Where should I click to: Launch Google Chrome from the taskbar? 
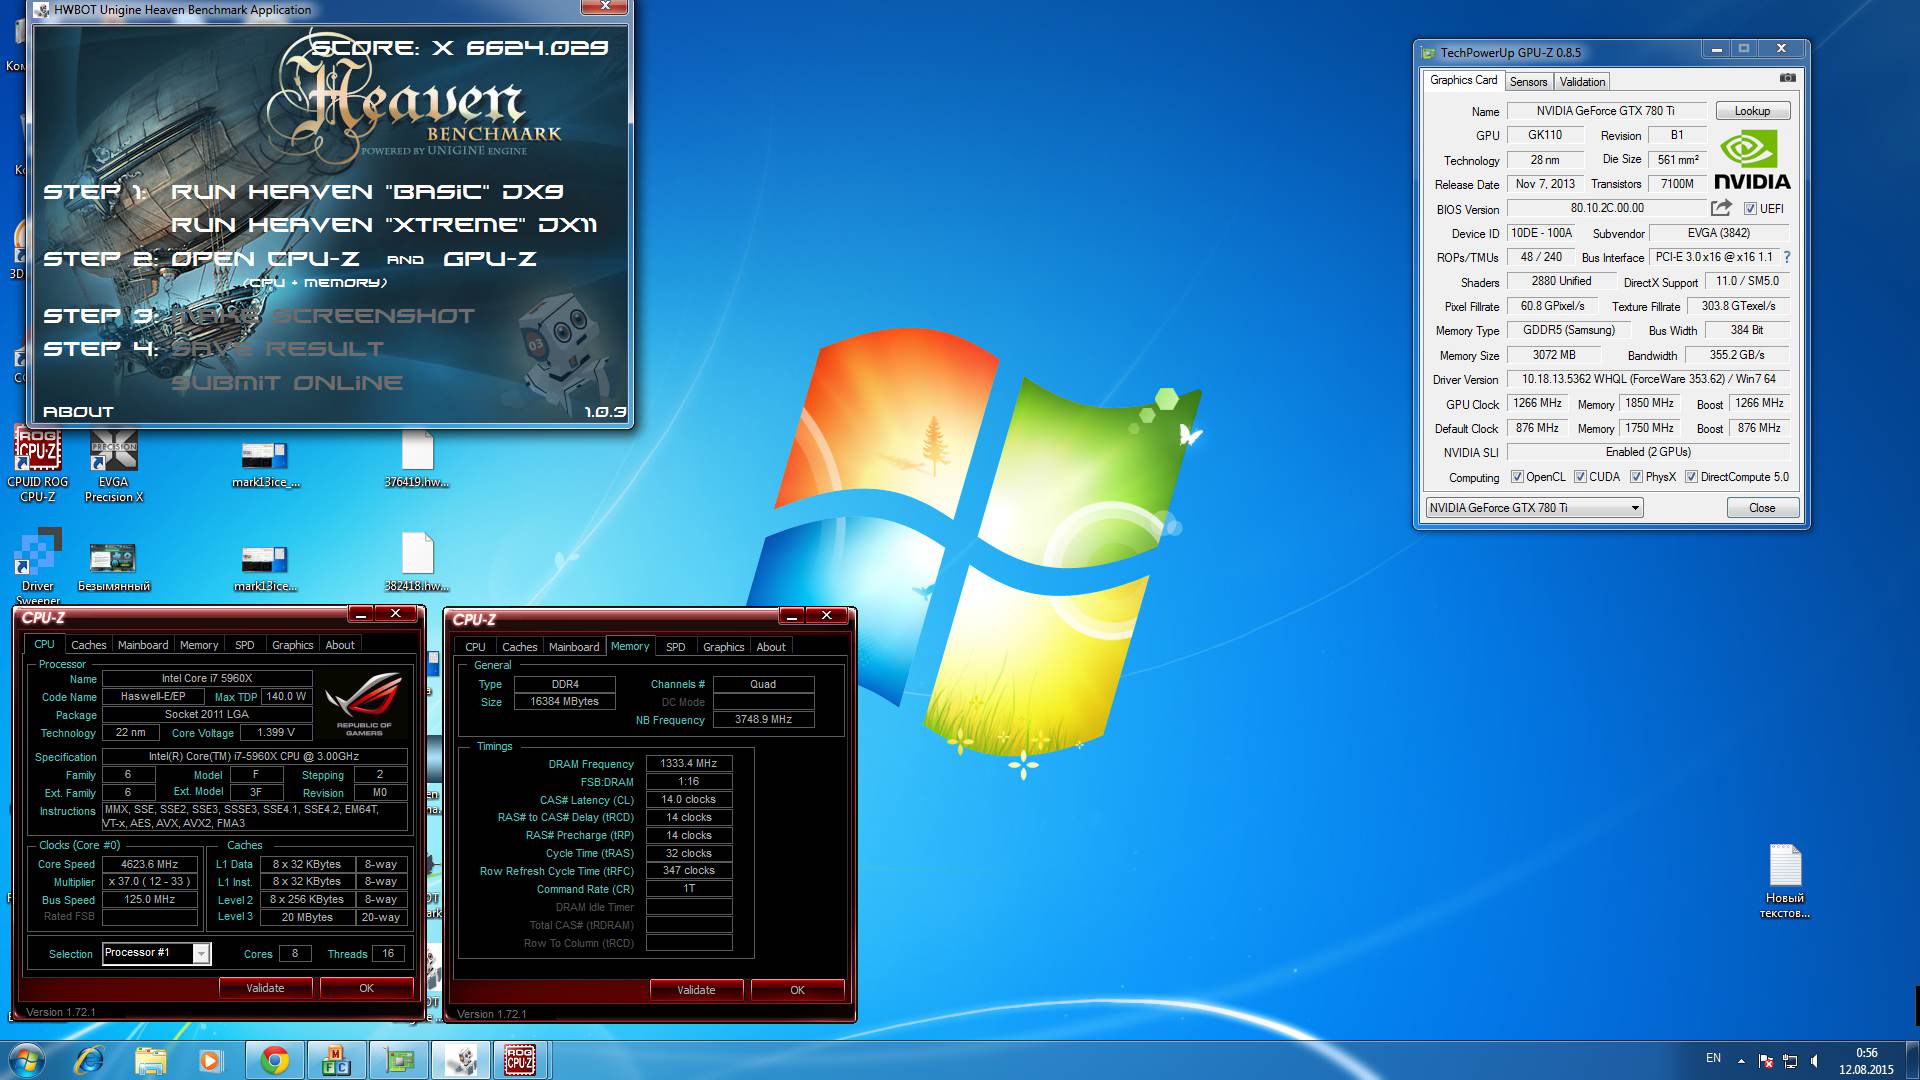(x=274, y=1060)
